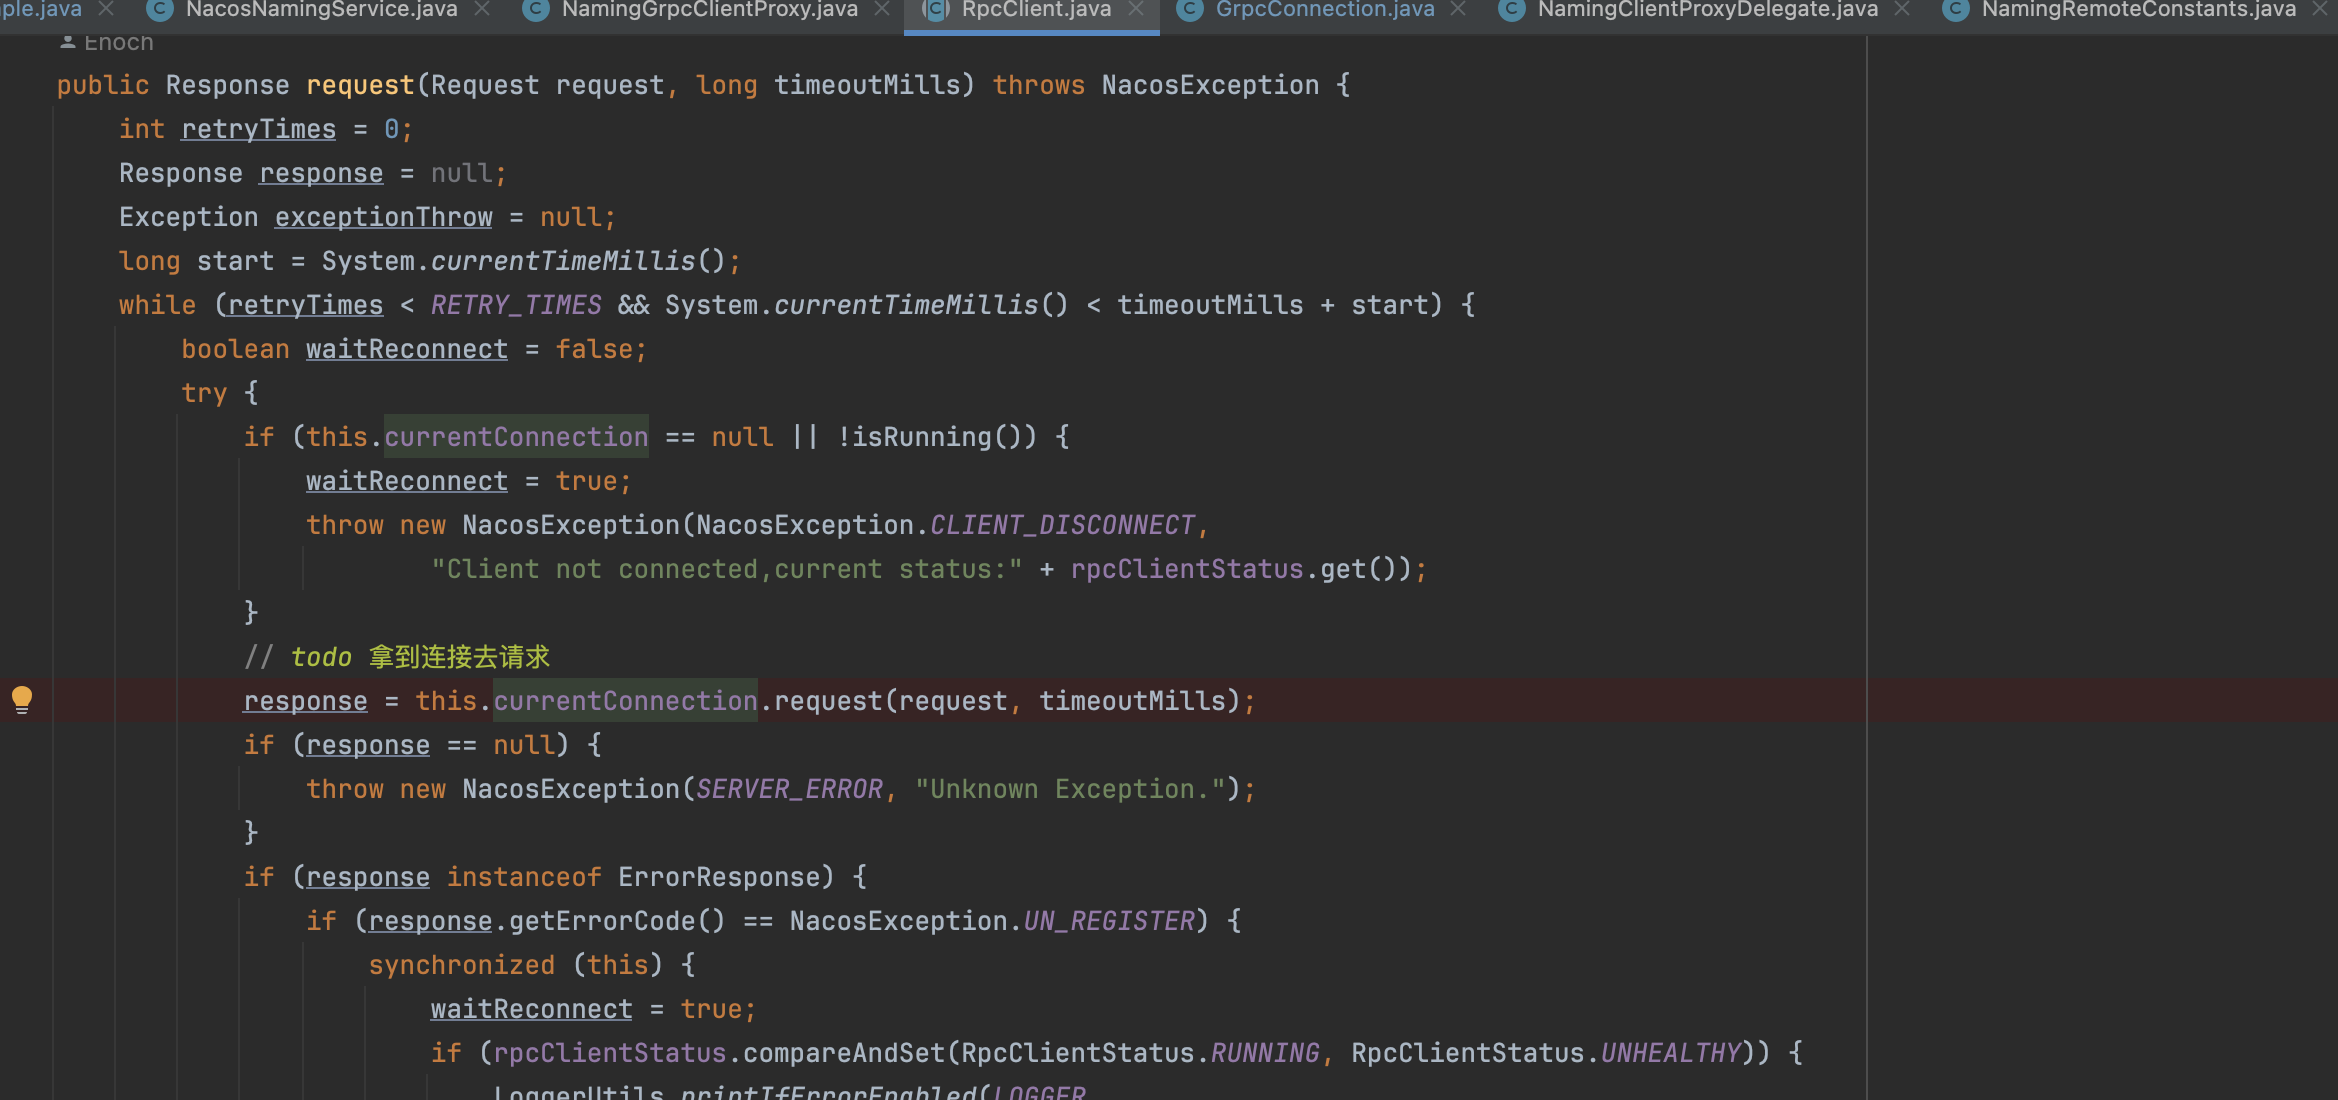Open the GrpcConnection.java tab
This screenshot has width=2338, height=1100.
(1325, 10)
